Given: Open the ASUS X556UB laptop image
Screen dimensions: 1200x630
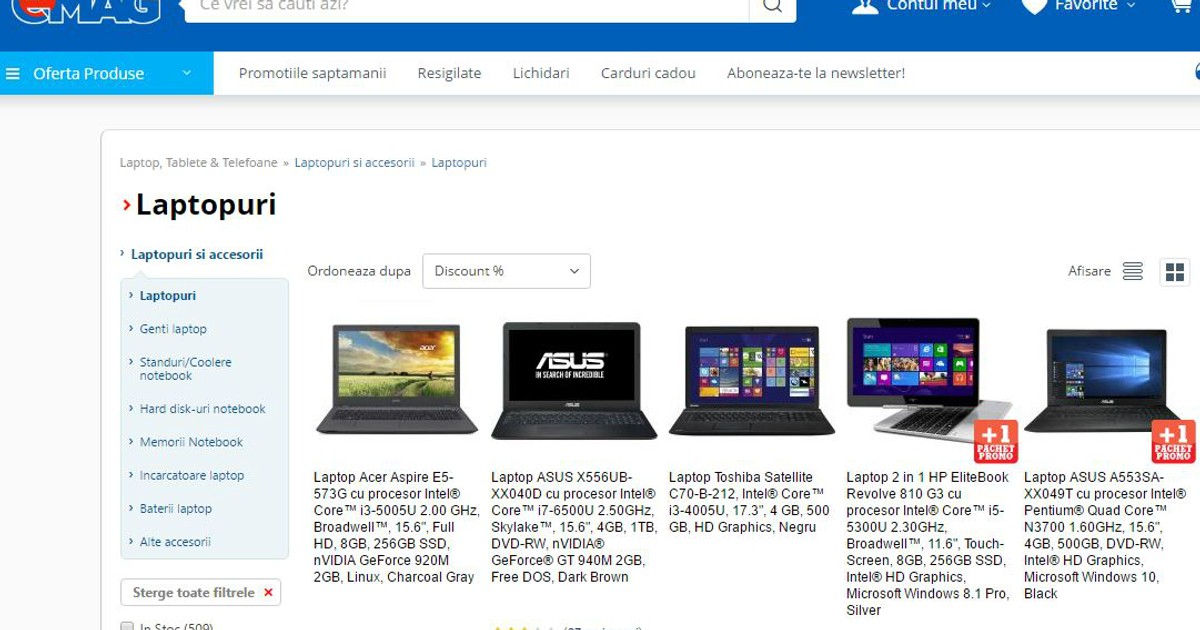Looking at the screenshot, I should coord(574,380).
